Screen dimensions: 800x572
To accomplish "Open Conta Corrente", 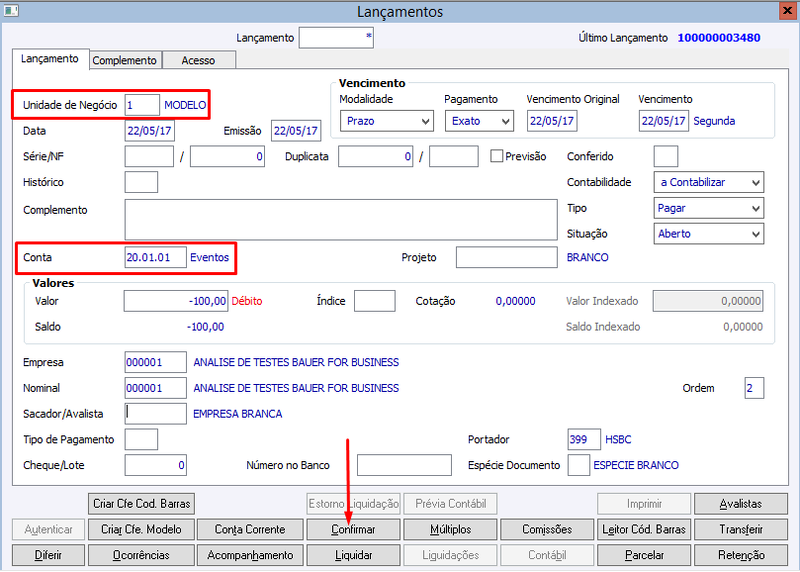I will pyautogui.click(x=250, y=529).
